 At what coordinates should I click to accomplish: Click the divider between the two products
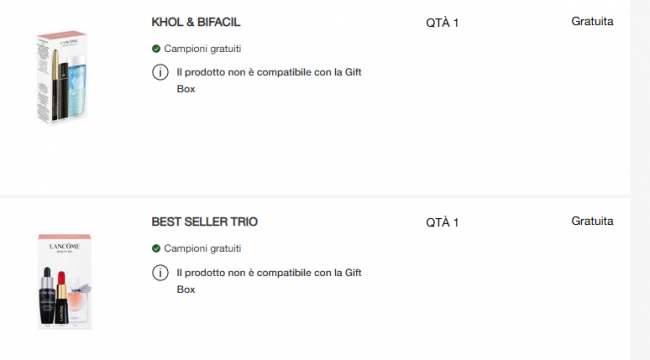pos(315,196)
